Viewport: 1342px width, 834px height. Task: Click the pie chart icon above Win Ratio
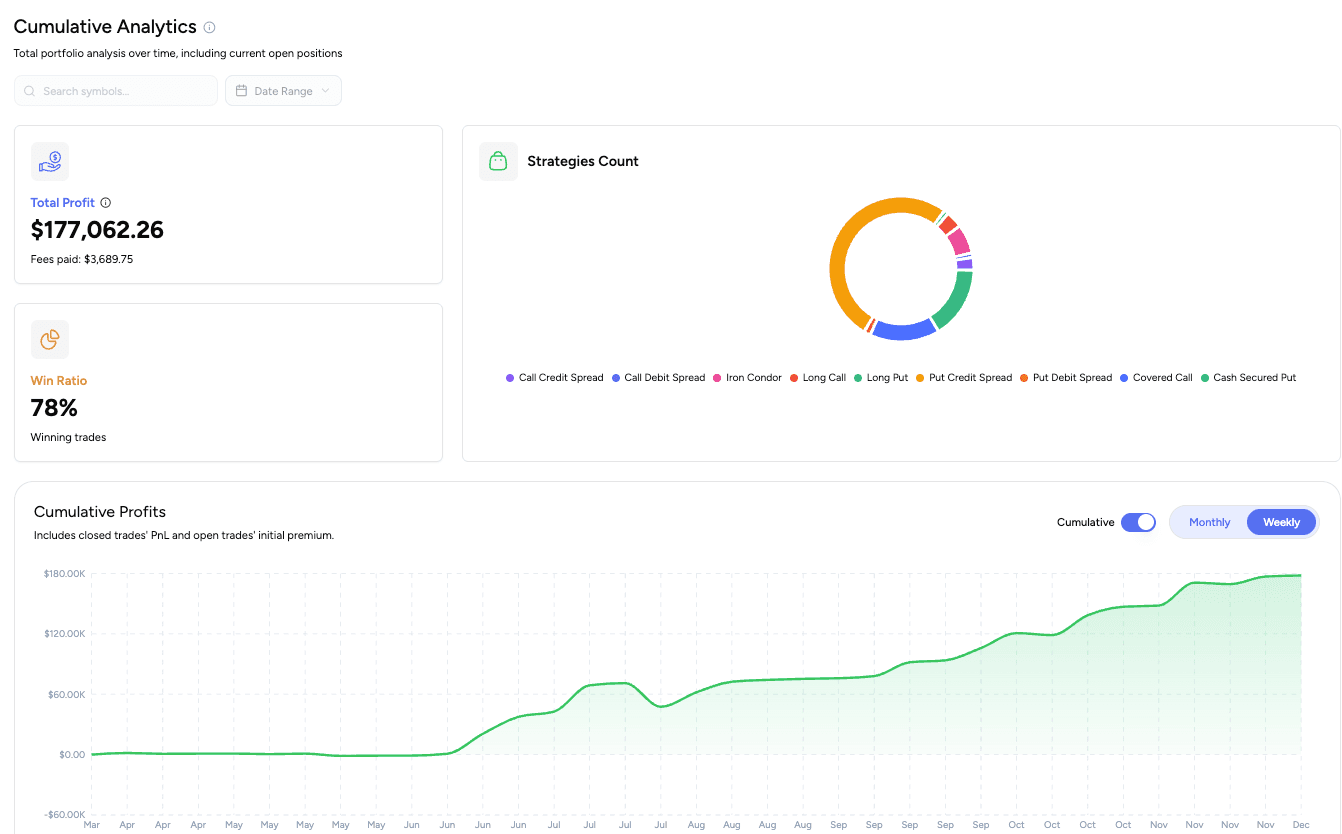click(x=49, y=339)
